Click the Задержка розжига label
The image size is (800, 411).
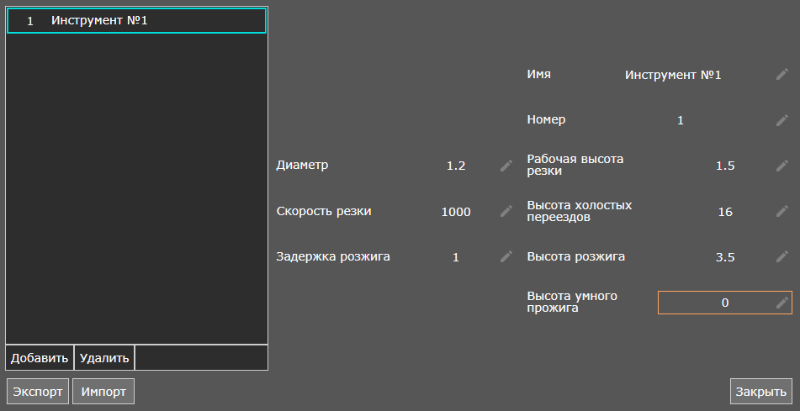click(x=333, y=256)
